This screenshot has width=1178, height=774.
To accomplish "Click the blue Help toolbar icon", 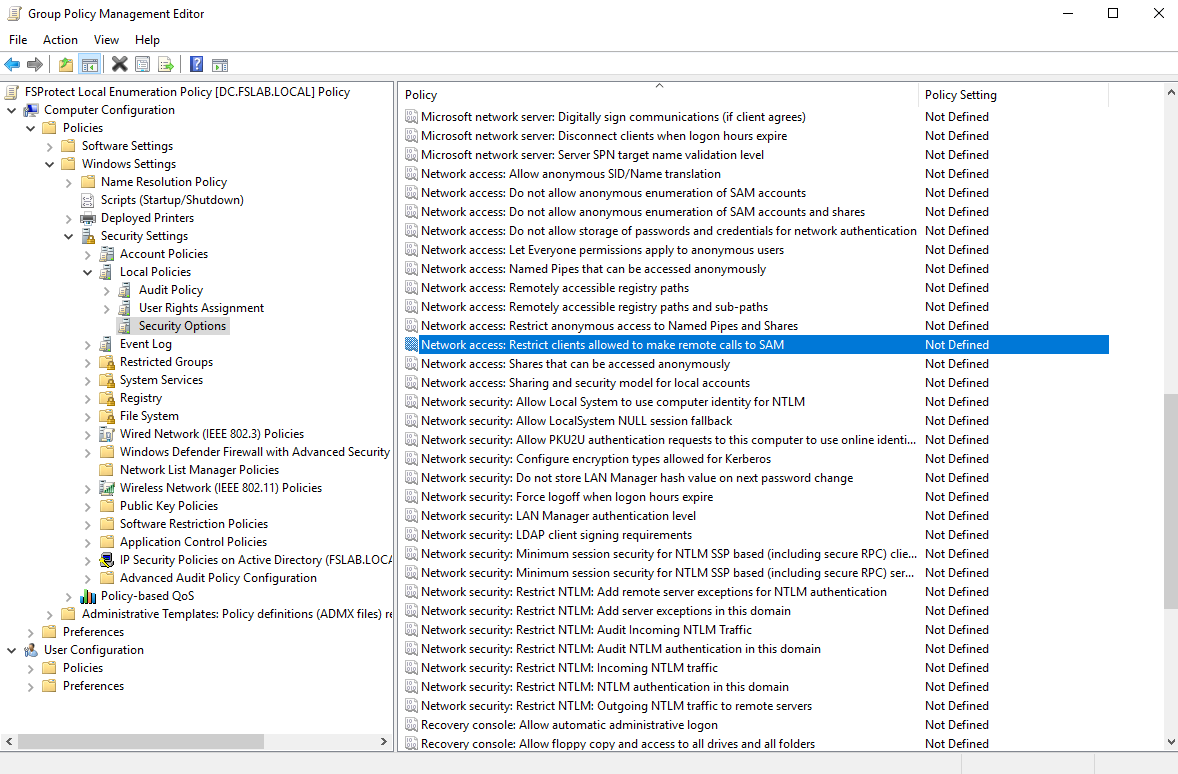I will pyautogui.click(x=196, y=65).
